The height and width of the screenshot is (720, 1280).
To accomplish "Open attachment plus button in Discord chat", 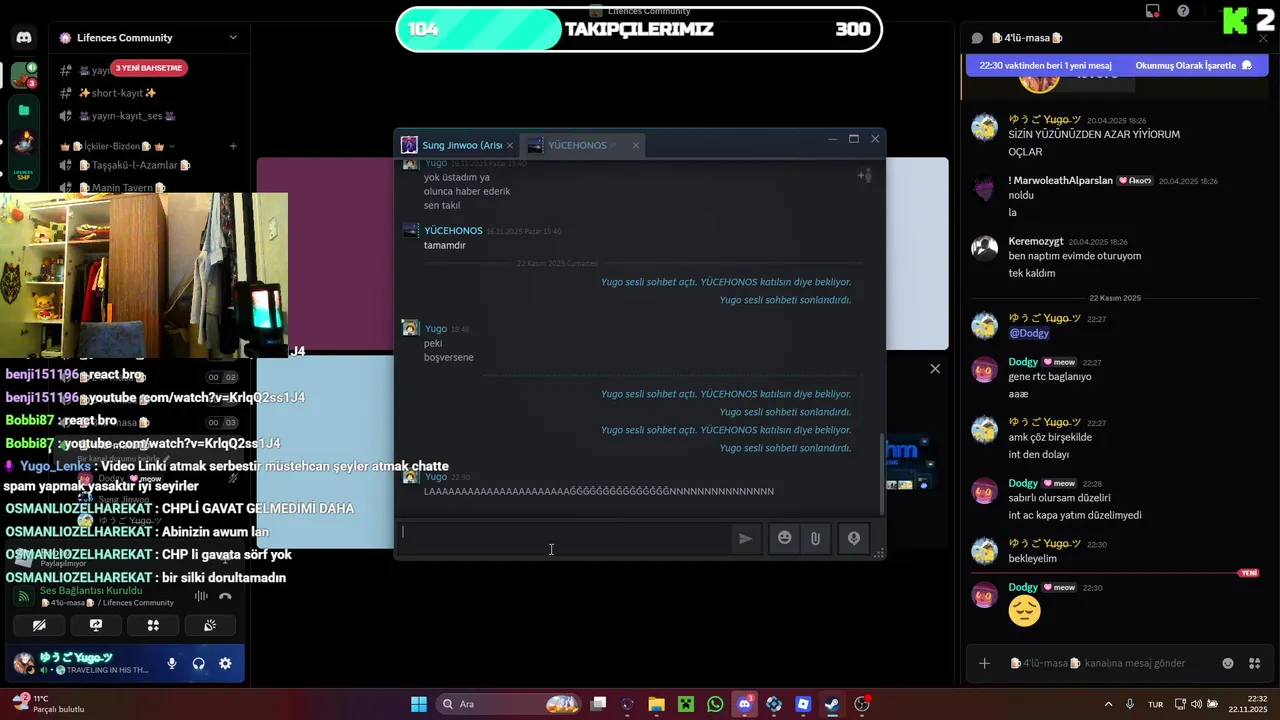I will [x=985, y=663].
